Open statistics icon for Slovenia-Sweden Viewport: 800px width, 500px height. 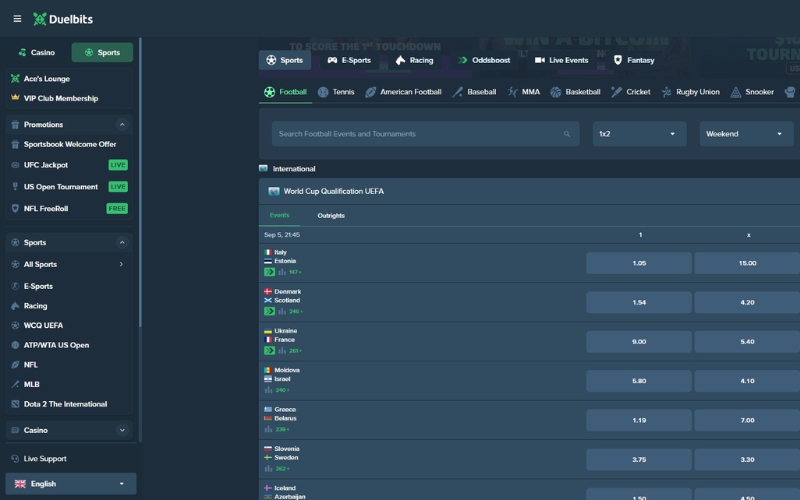268,468
